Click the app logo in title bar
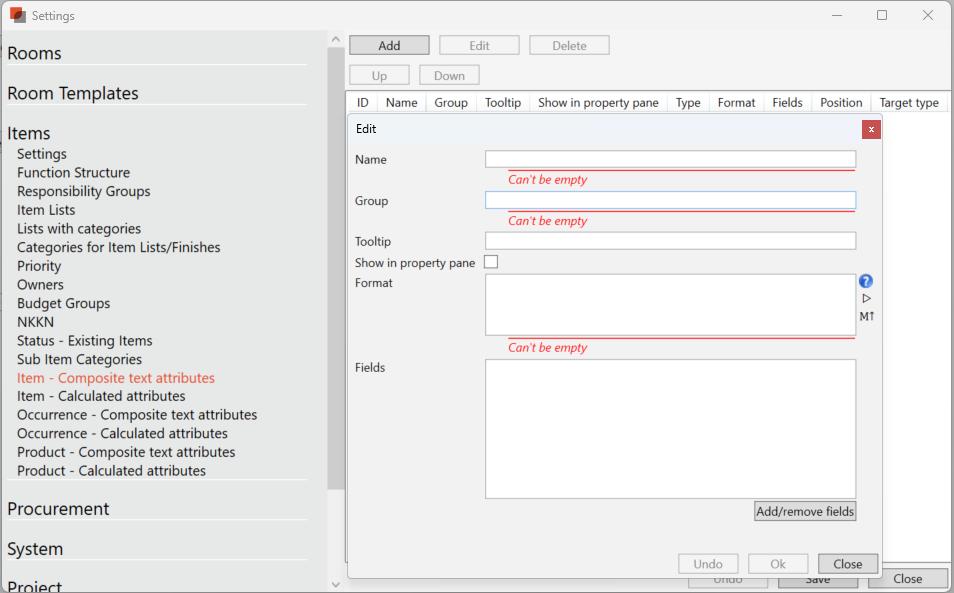Image resolution: width=954 pixels, height=593 pixels. click(17, 15)
